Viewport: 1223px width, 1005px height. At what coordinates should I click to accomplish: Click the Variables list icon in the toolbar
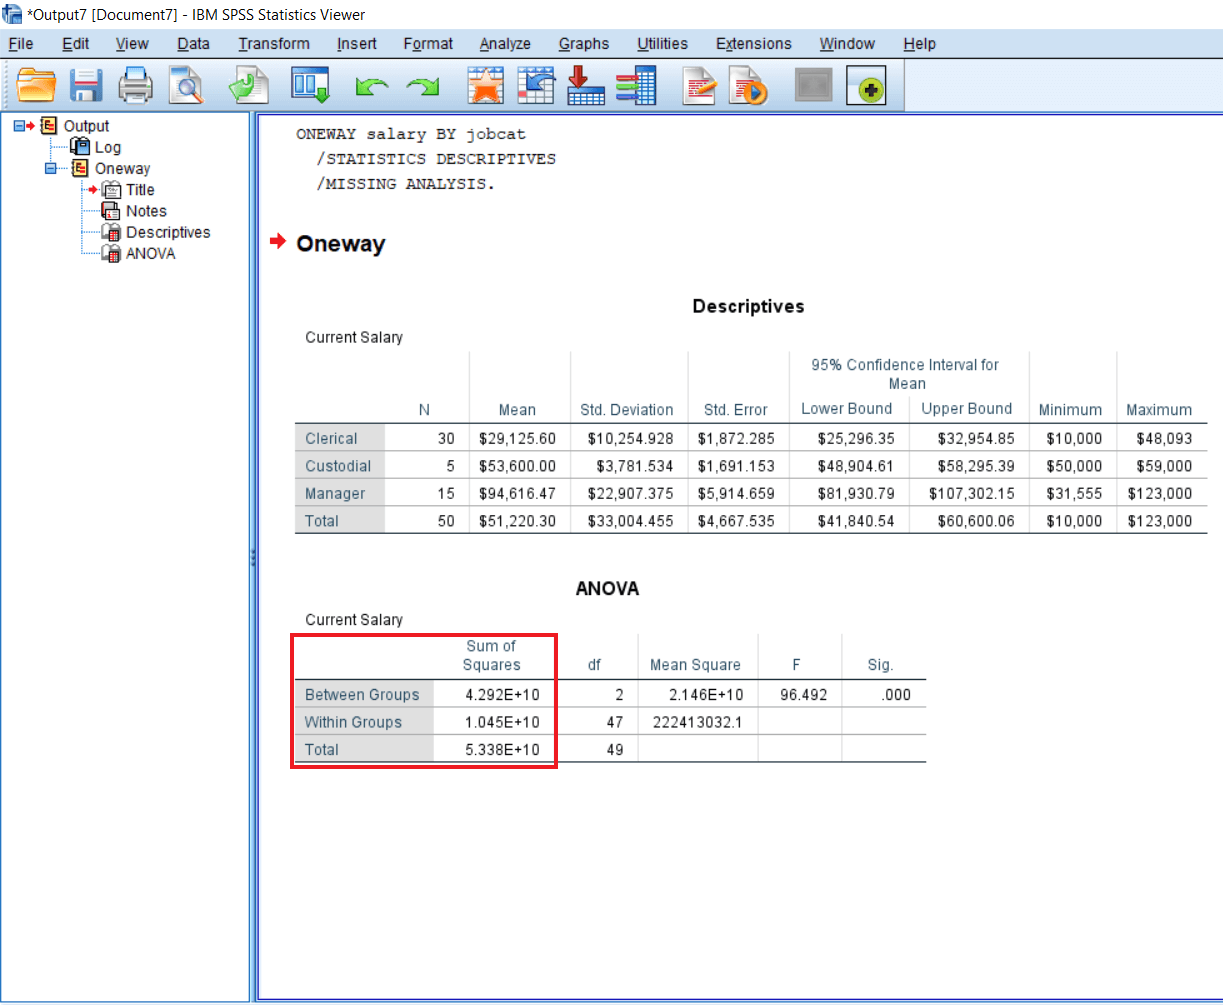click(635, 86)
